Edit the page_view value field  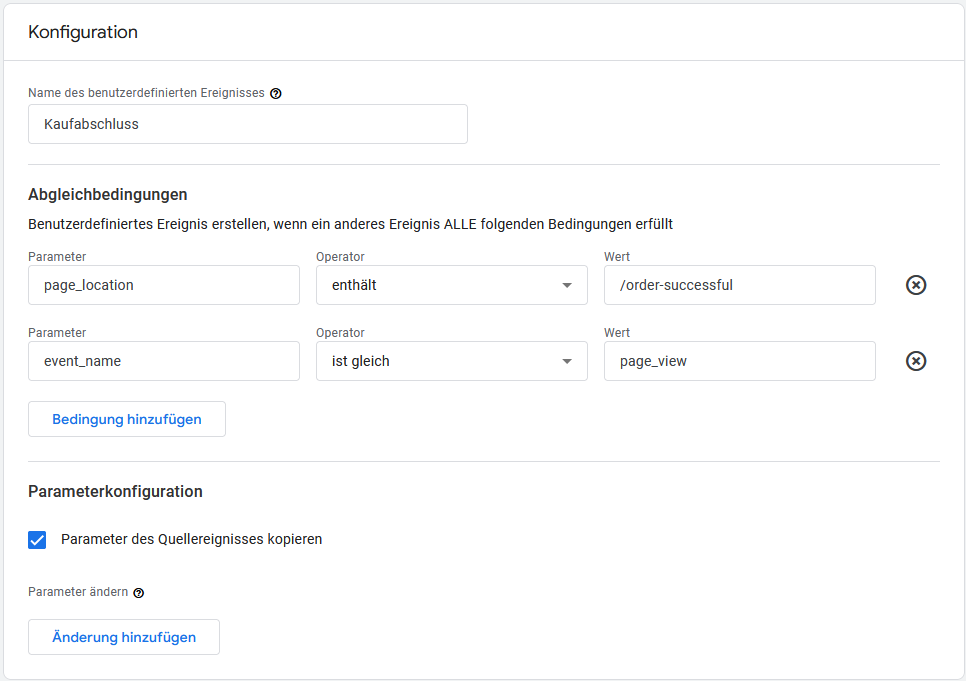[739, 361]
